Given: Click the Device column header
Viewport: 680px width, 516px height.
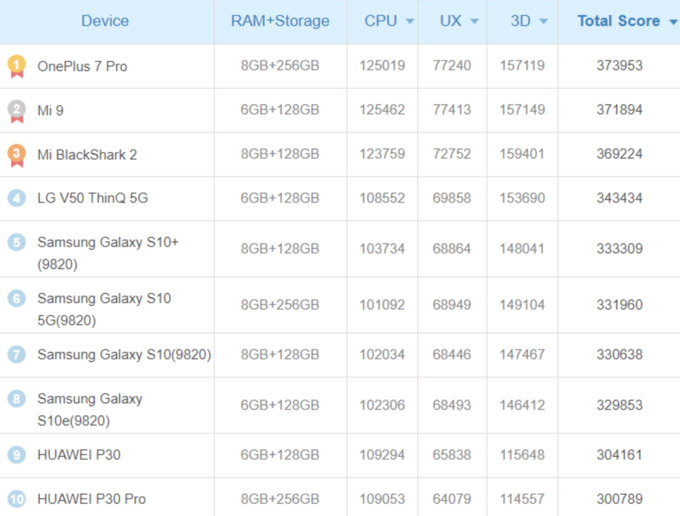Looking at the screenshot, I should (x=105, y=21).
